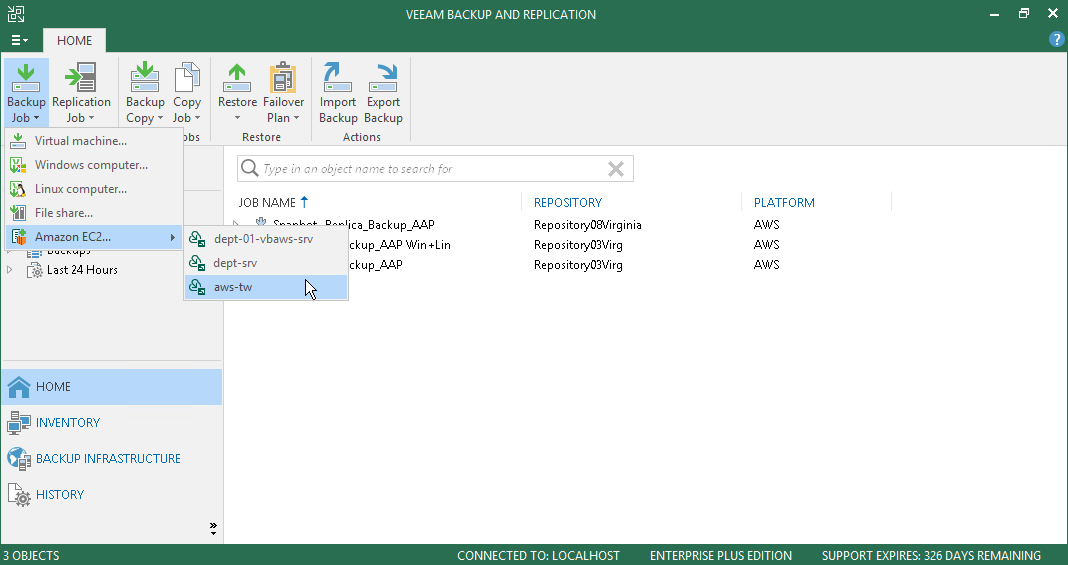Open the Copy Job dropdown arrow
This screenshot has width=1068, height=565.
(x=197, y=118)
